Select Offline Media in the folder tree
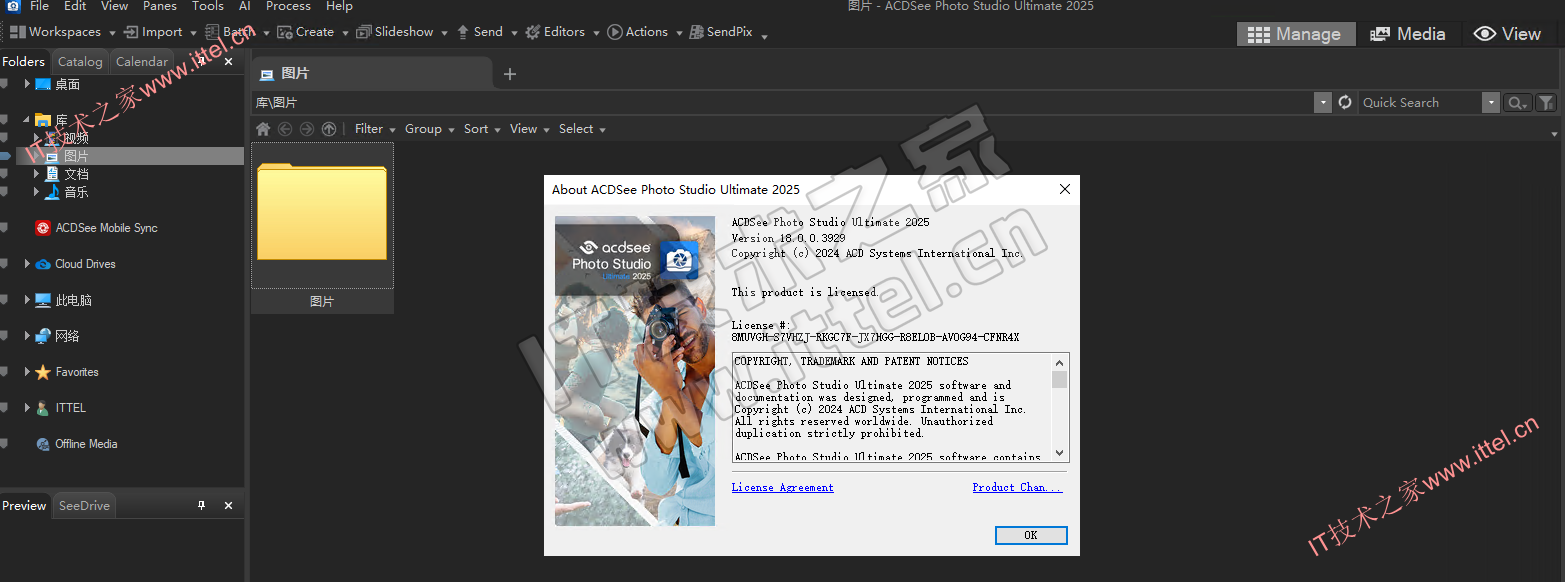Image resolution: width=1565 pixels, height=582 pixels. point(77,444)
